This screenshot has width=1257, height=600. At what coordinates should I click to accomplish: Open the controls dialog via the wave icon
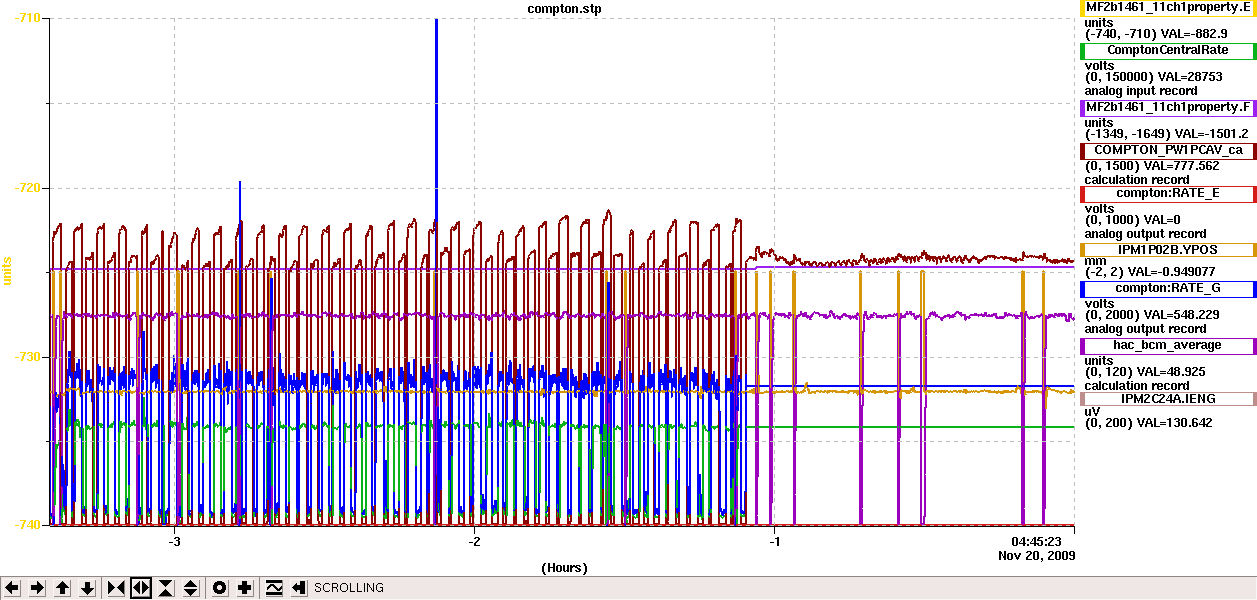(274, 588)
